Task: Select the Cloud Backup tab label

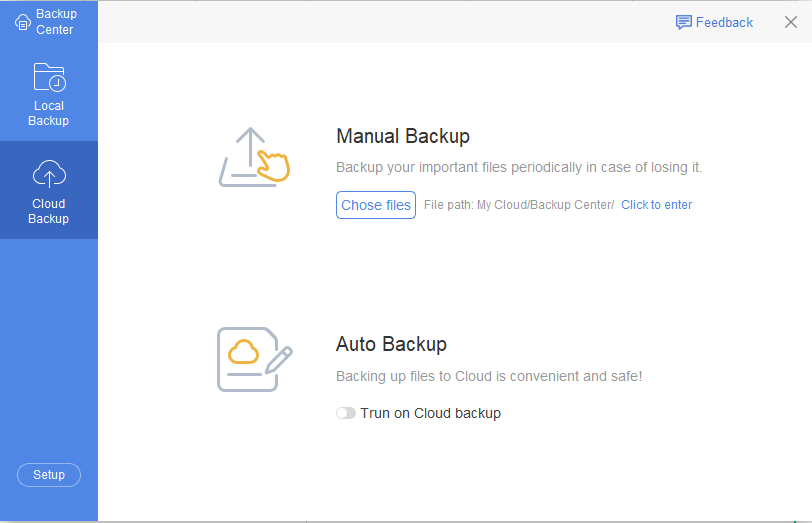Action: point(49,211)
